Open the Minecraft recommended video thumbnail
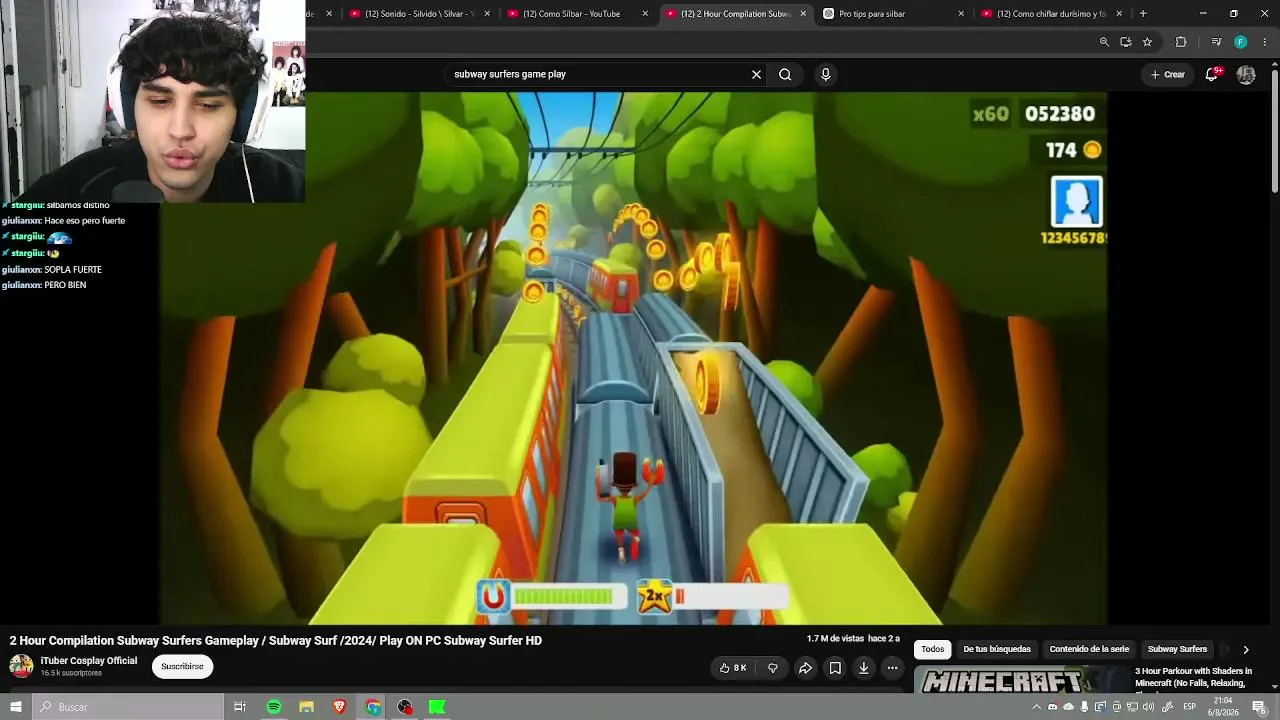The width and height of the screenshot is (1280, 720). (1022, 679)
